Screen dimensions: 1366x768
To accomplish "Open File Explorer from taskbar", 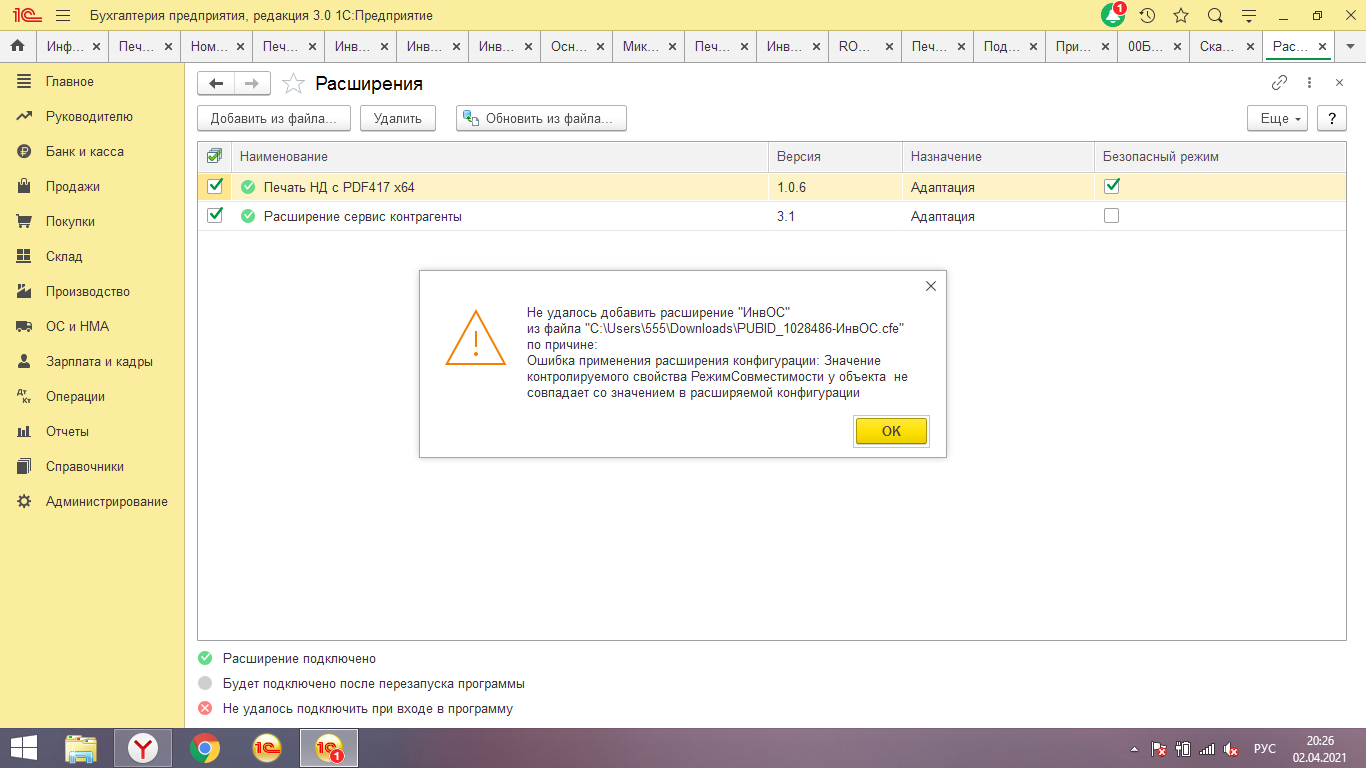I will (81, 748).
